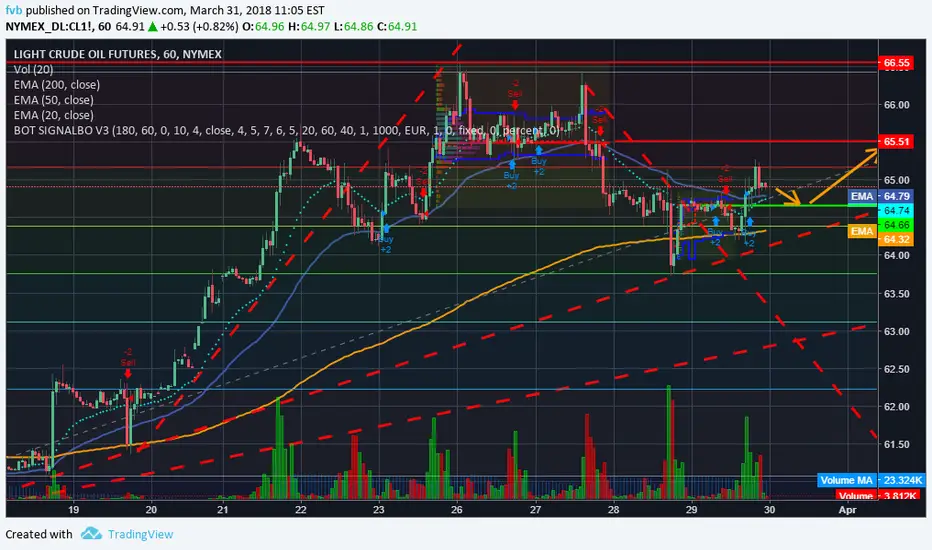This screenshot has width=932, height=550.
Task: Click the Volume MA 23.324K label
Action: (x=871, y=480)
